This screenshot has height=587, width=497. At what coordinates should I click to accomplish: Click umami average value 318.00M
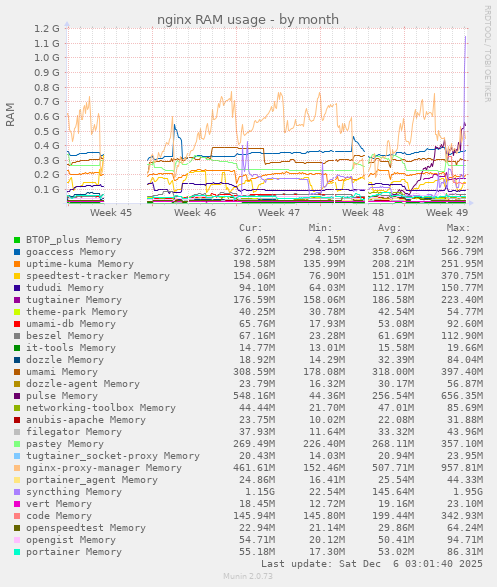point(393,372)
